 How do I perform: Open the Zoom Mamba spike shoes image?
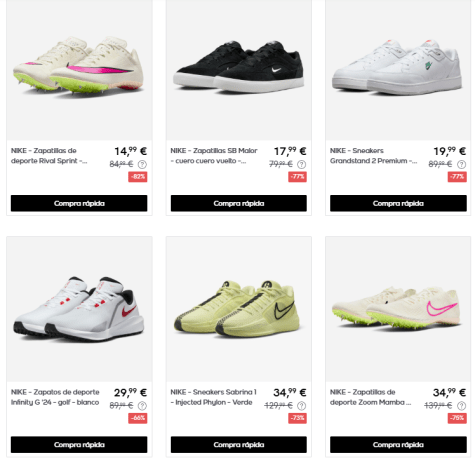coord(398,309)
